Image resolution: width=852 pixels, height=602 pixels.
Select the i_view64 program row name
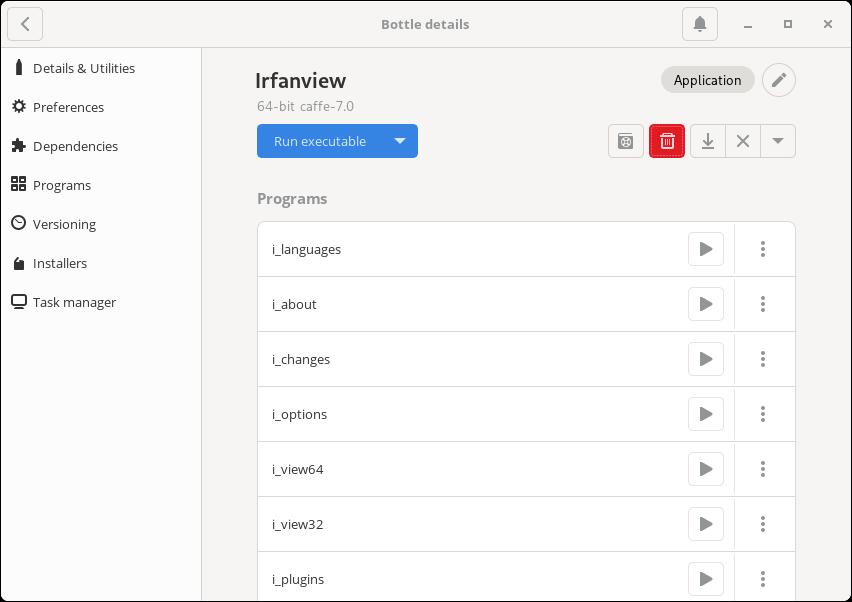298,469
